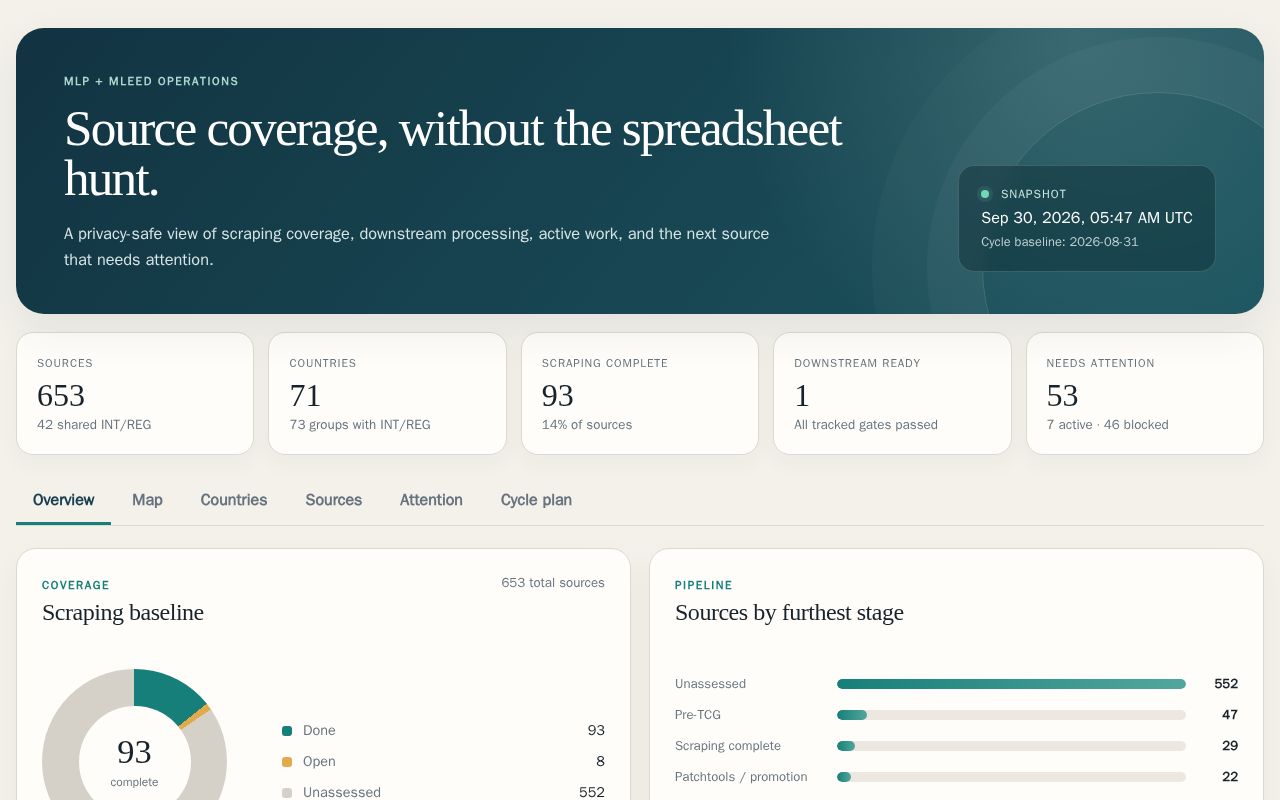The image size is (1280, 800).
Task: Click the donut chart center '93 complete'
Action: (x=134, y=761)
